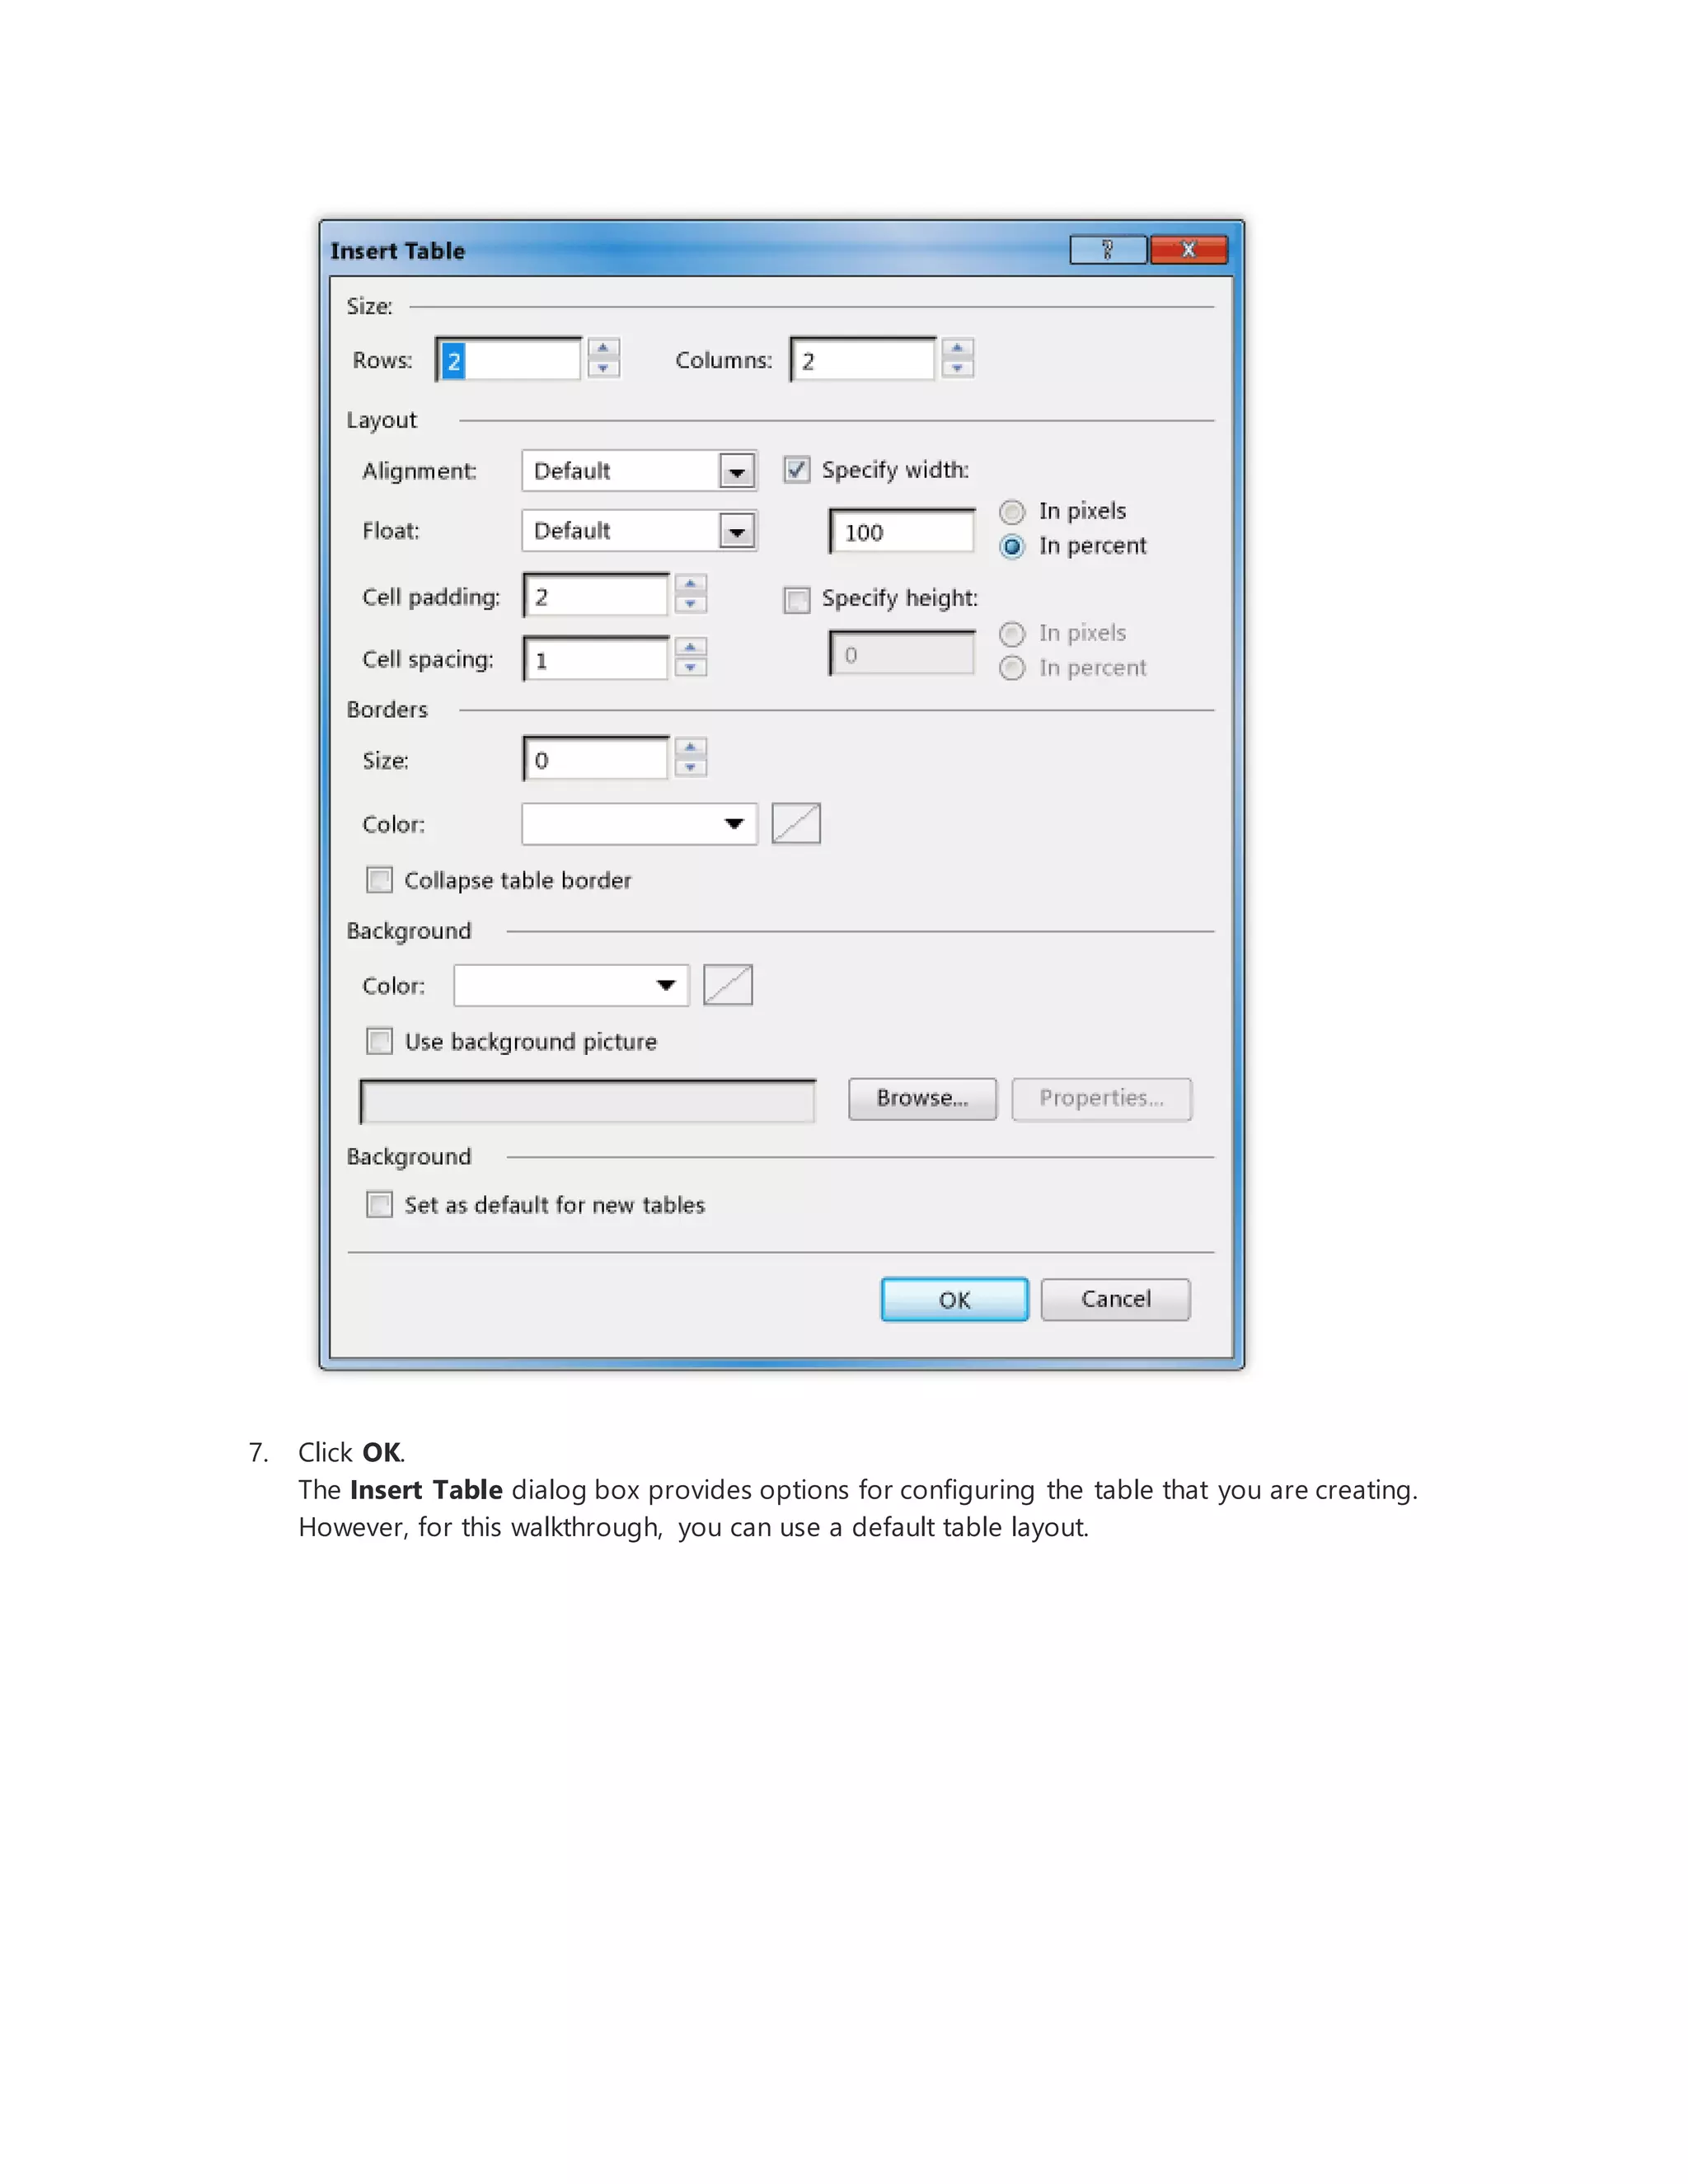Viewport: 1688px width, 2184px height.
Task: Expand the Float dropdown
Action: tap(737, 531)
